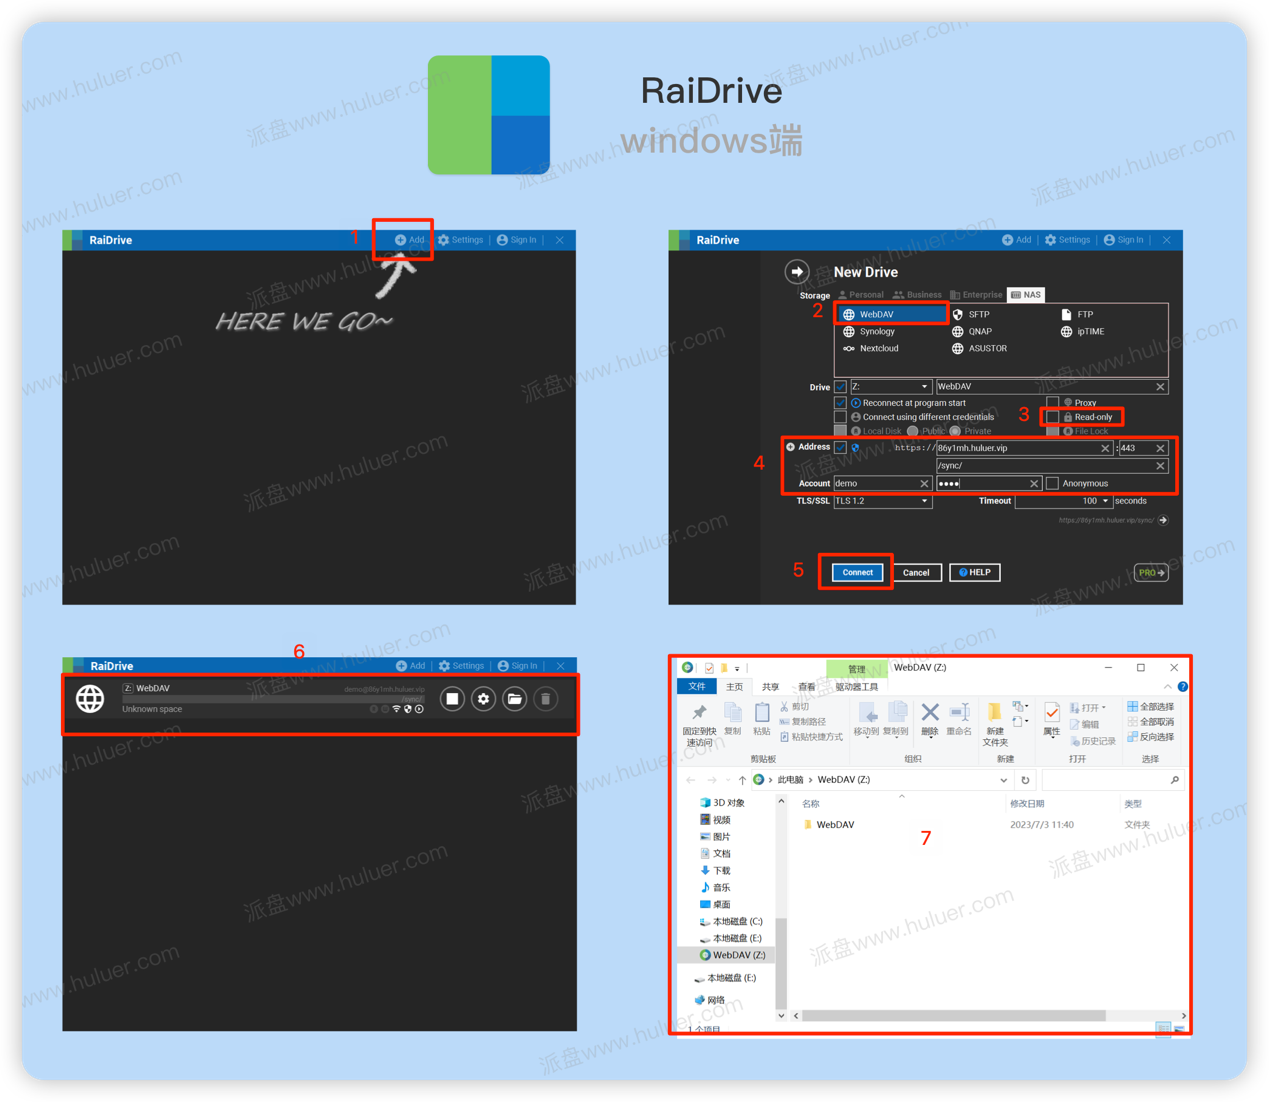The height and width of the screenshot is (1102, 1269).
Task: Click the trash icon for Z: WebDAV drive
Action: (x=545, y=699)
